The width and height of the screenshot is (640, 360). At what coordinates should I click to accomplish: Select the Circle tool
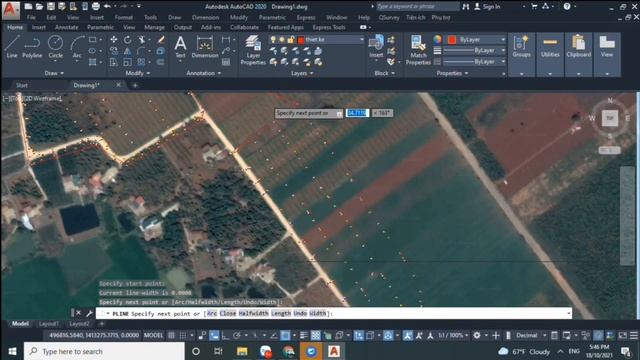click(x=55, y=47)
